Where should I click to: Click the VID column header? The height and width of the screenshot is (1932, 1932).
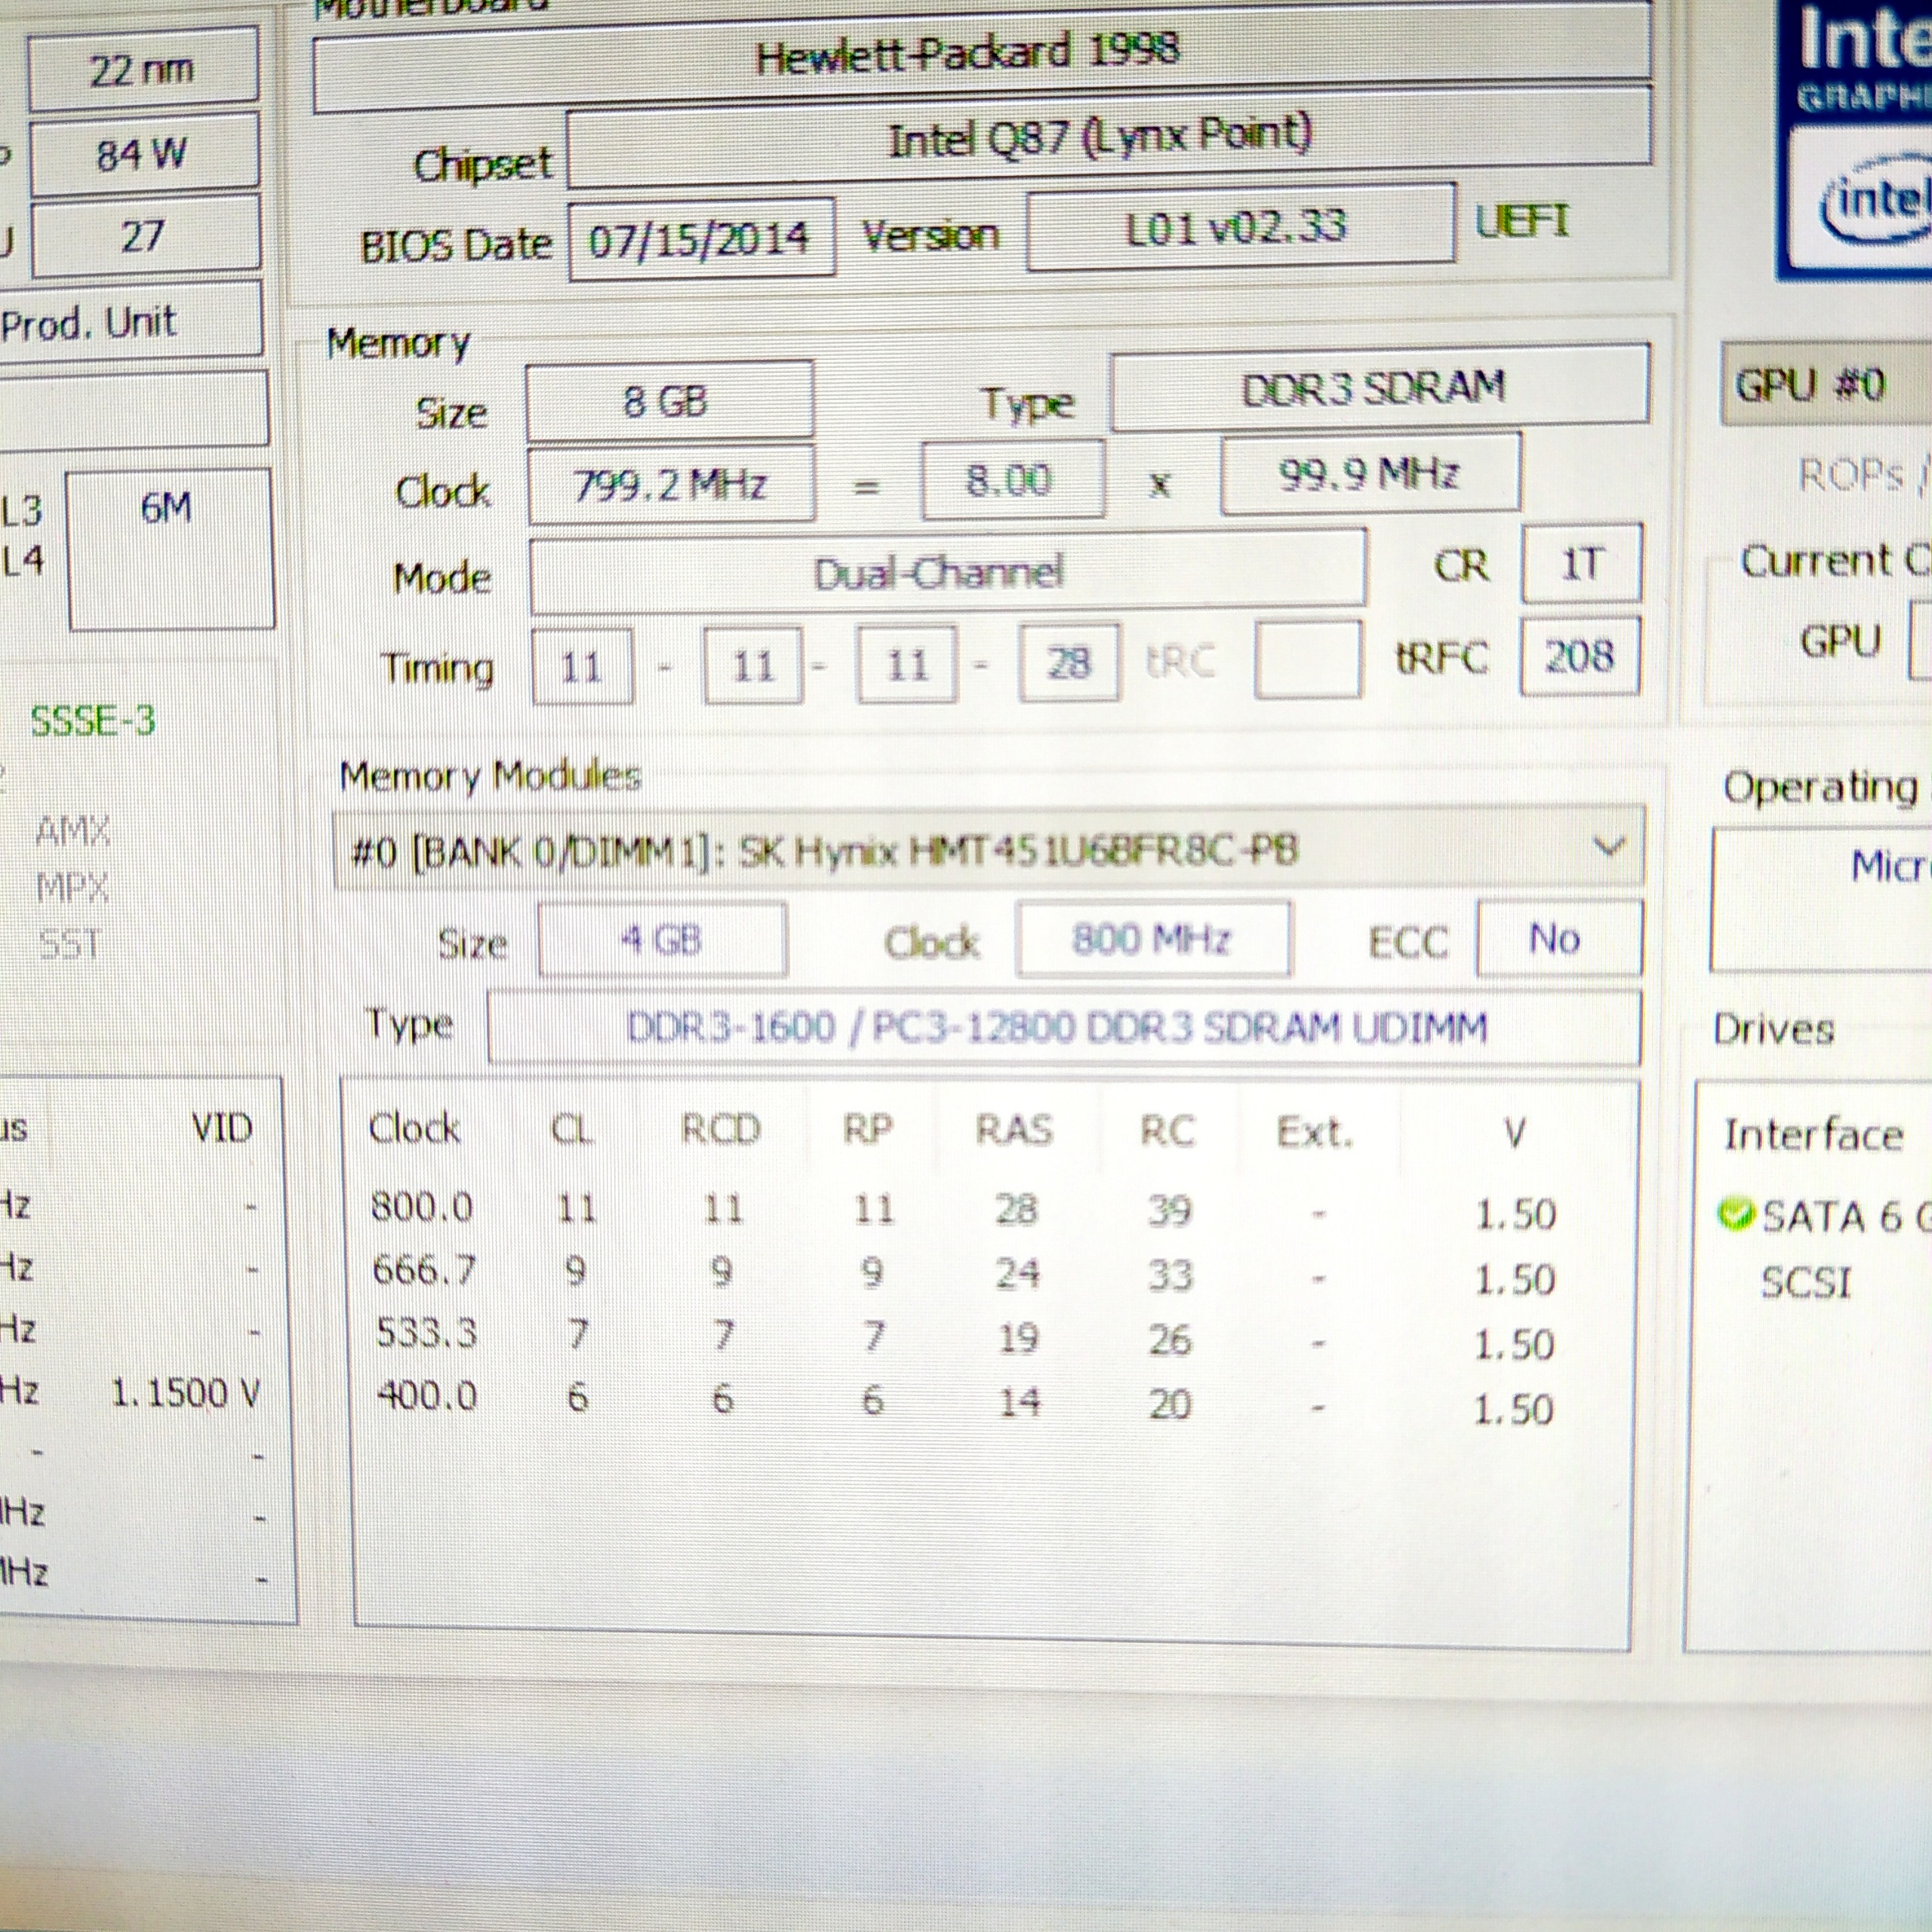point(222,1128)
